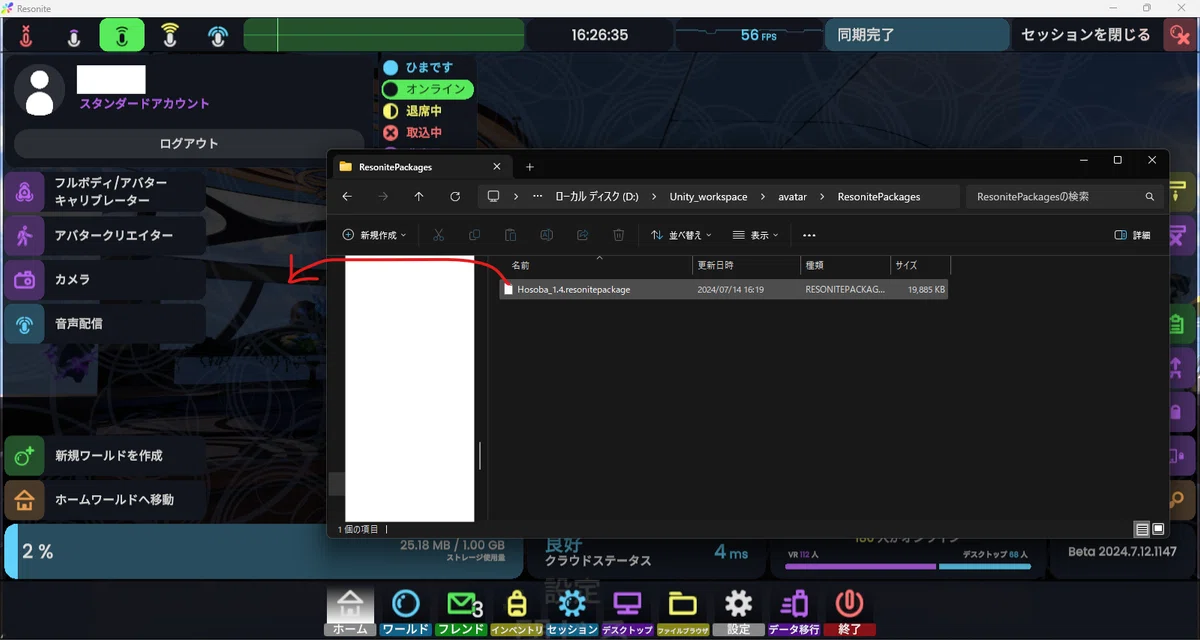Expand the 新規作成 dropdown in Explorer
The width and height of the screenshot is (1200, 640).
coord(375,235)
